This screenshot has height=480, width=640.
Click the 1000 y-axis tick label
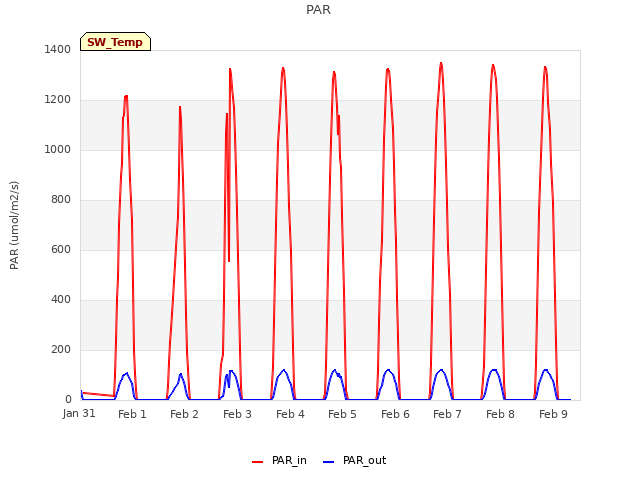click(58, 149)
